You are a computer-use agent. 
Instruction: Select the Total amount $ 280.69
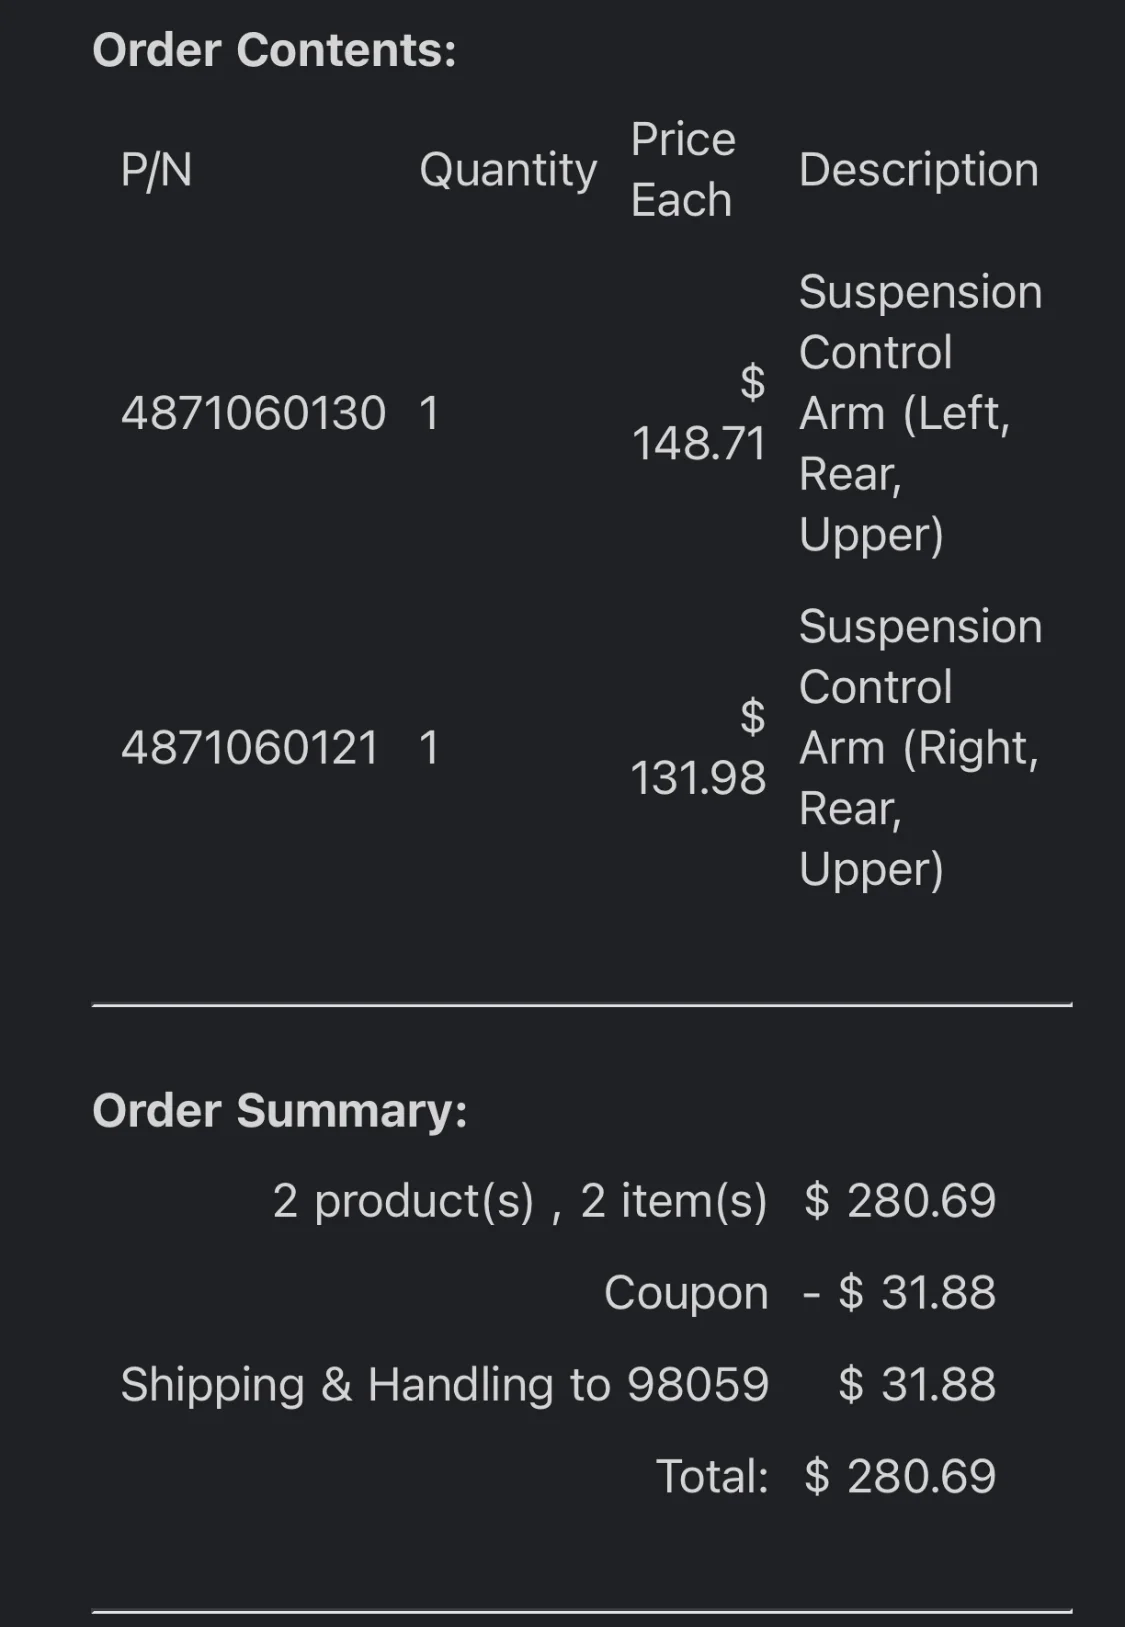[x=900, y=1477]
